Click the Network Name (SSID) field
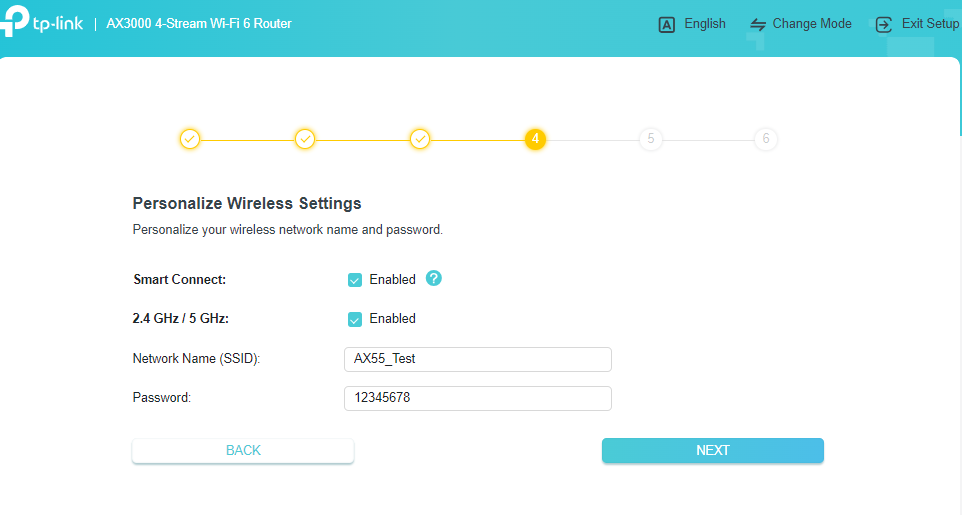The width and height of the screenshot is (962, 515). pos(478,359)
